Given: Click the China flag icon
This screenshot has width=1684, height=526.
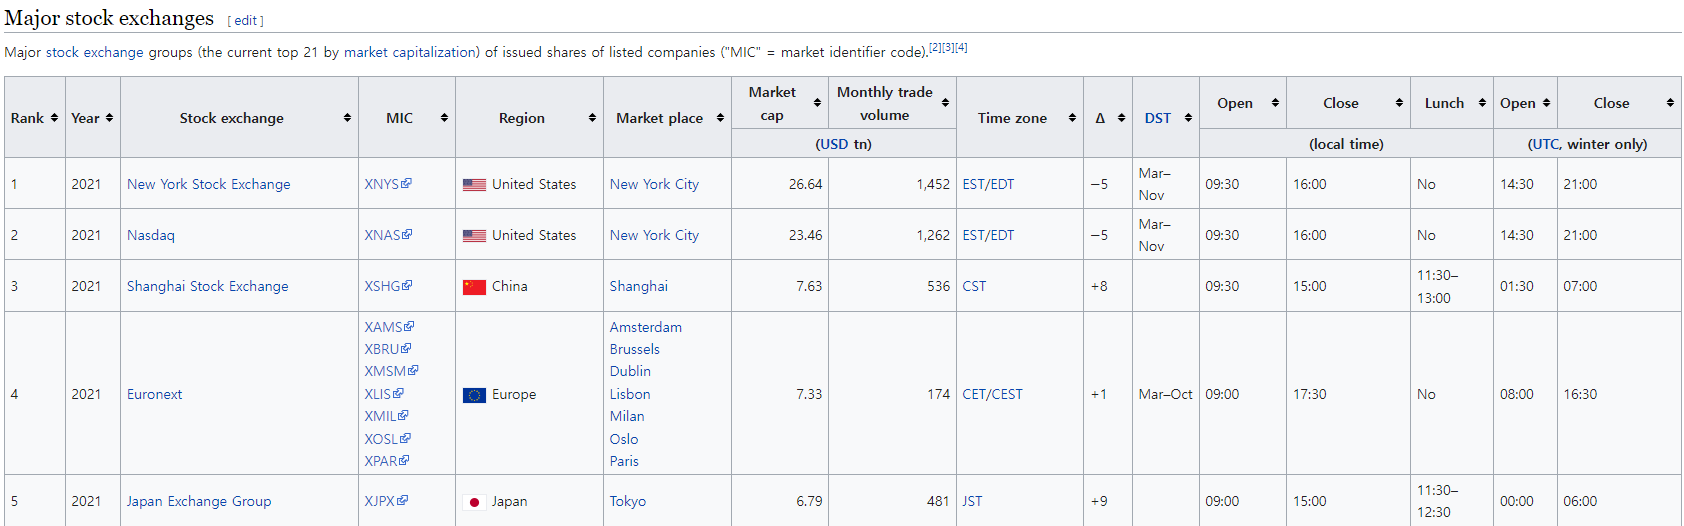Looking at the screenshot, I should pyautogui.click(x=474, y=287).
